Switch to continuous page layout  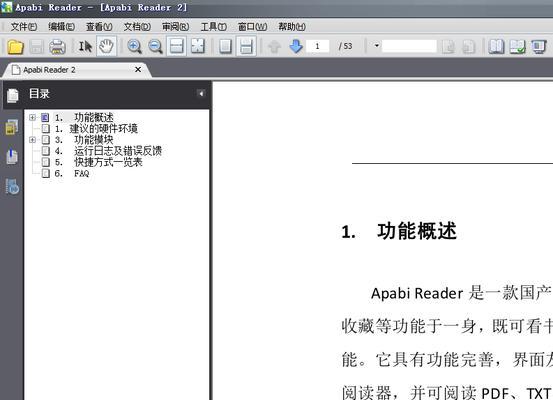tap(246, 47)
